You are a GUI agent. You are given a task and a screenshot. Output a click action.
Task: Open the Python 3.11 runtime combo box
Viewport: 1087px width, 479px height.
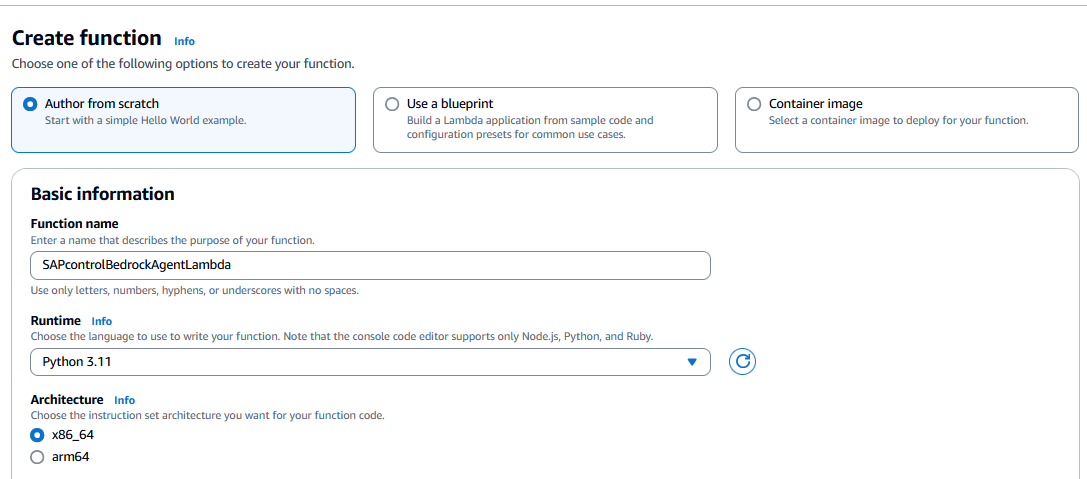371,362
